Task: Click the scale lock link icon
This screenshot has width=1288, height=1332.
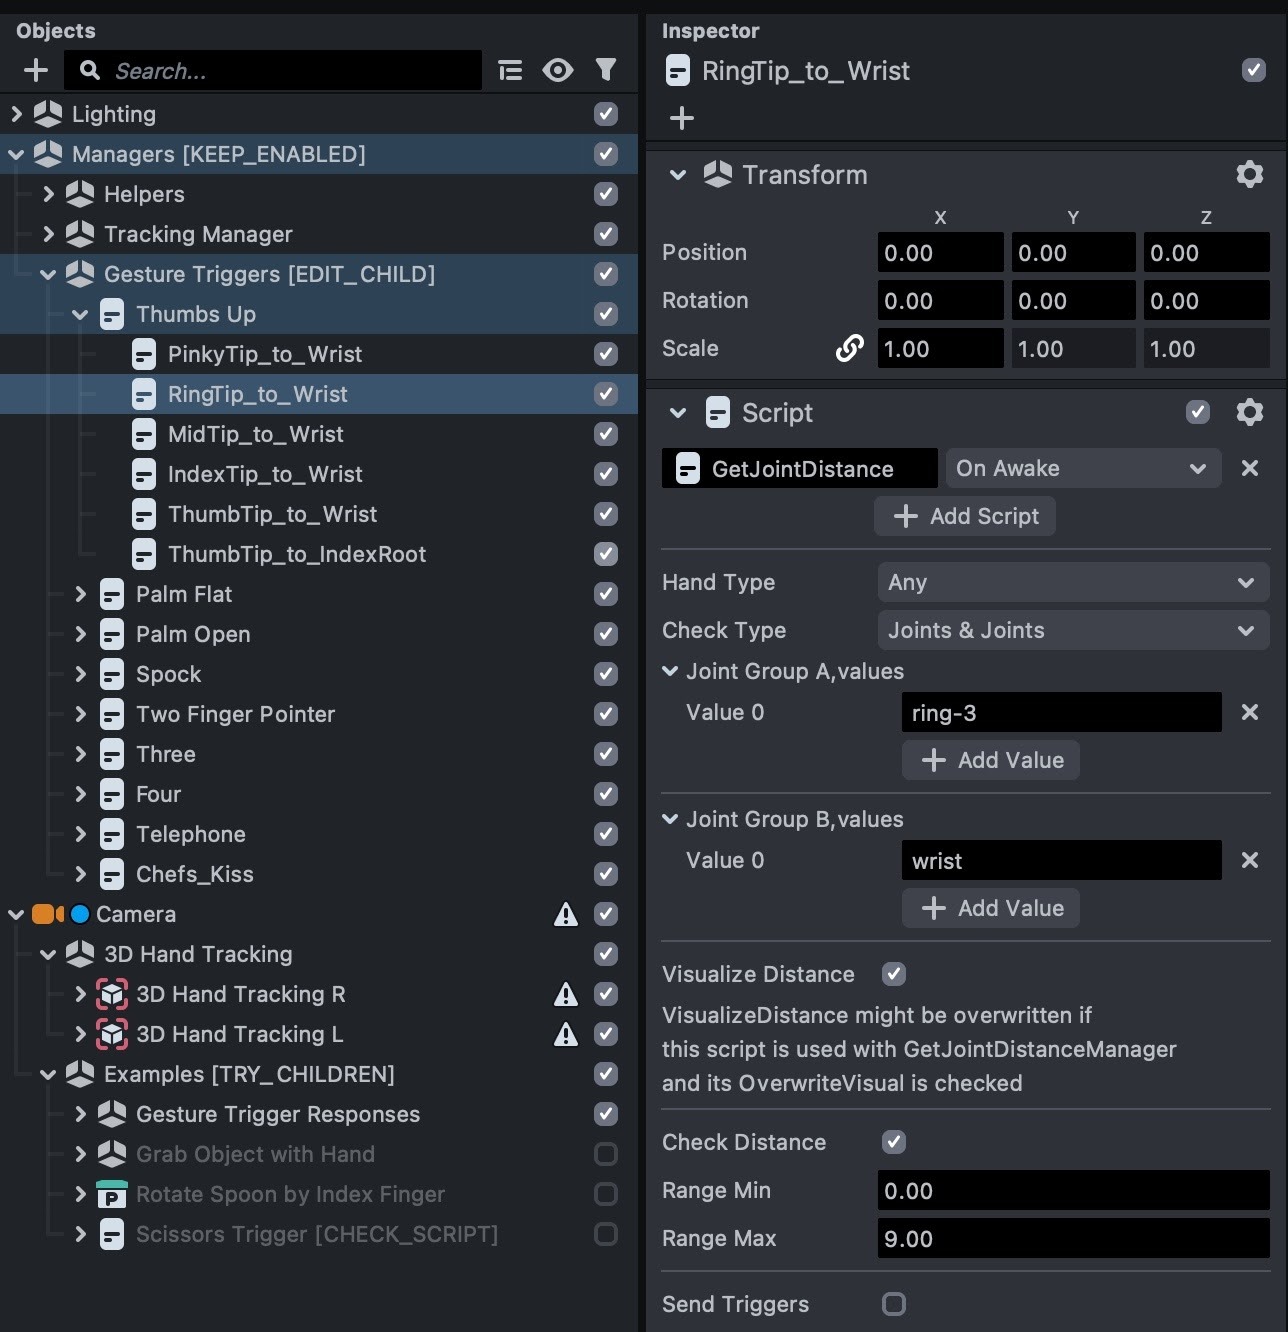Action: point(849,349)
